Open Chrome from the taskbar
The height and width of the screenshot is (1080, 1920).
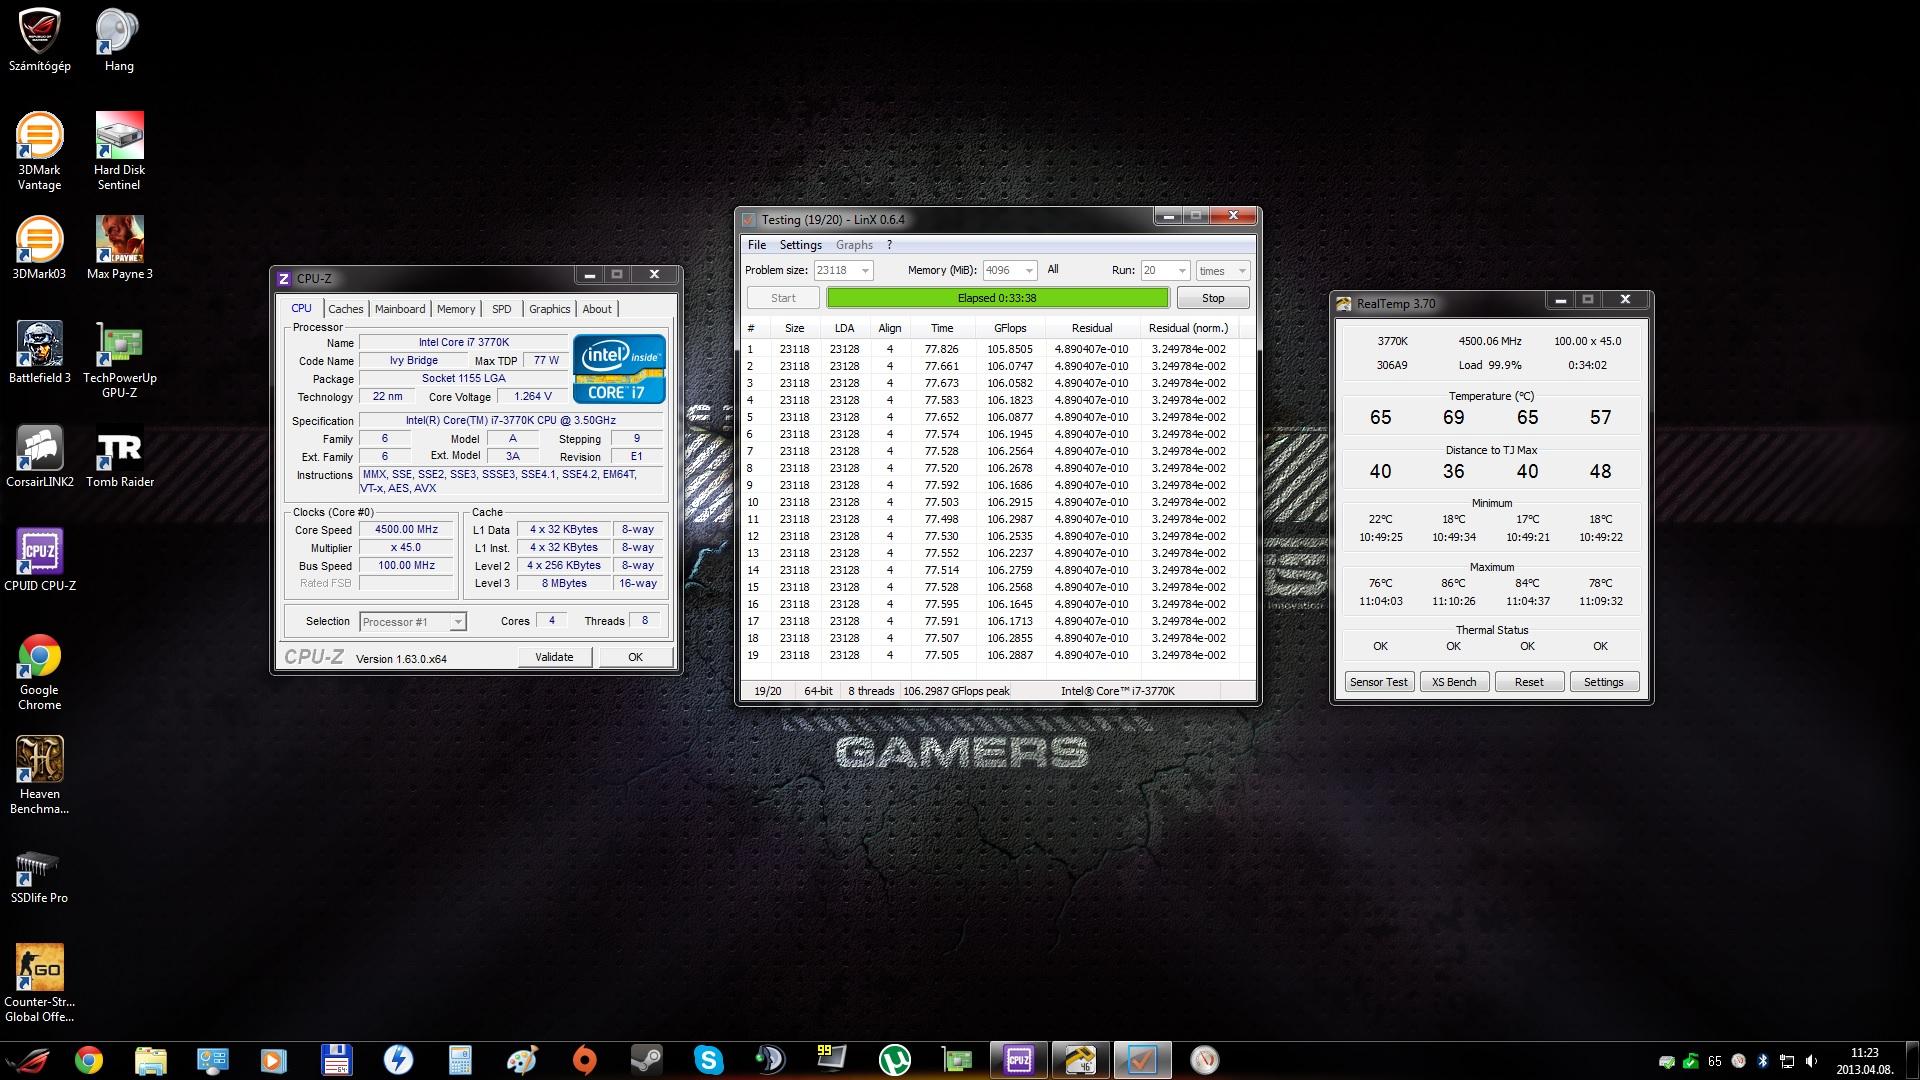coord(89,1060)
